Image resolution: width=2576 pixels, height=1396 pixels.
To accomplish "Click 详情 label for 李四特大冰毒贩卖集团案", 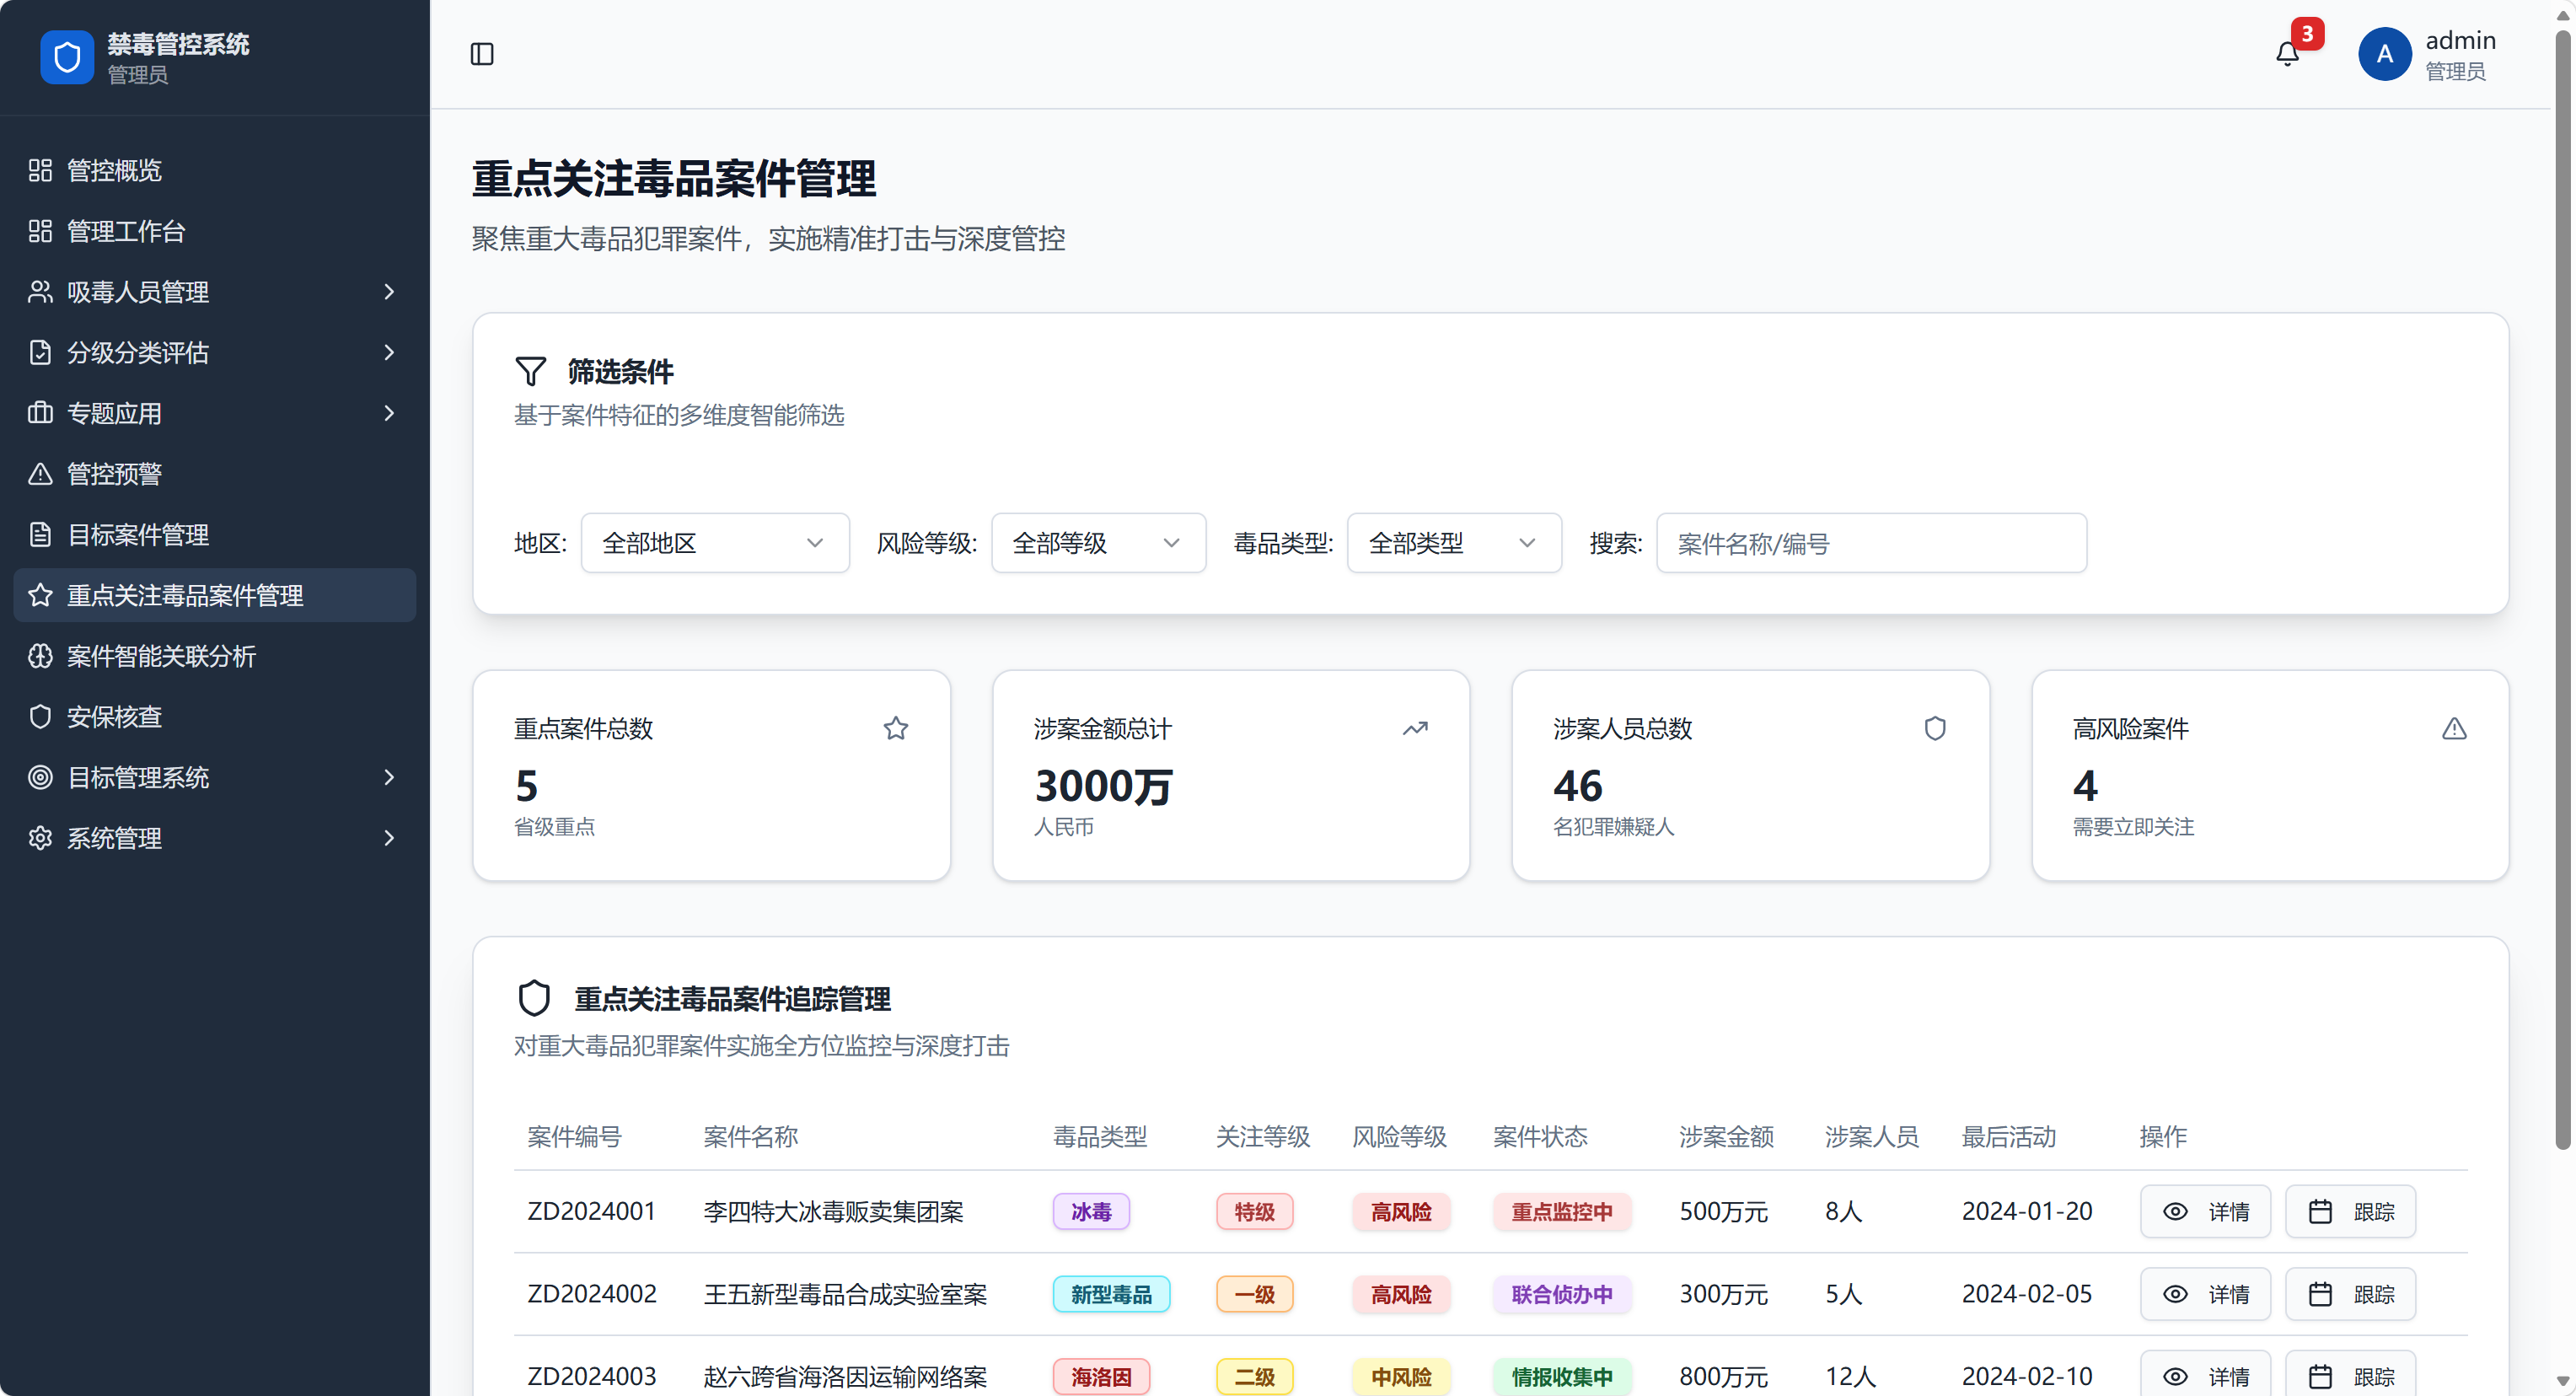I will pos(2229,1211).
